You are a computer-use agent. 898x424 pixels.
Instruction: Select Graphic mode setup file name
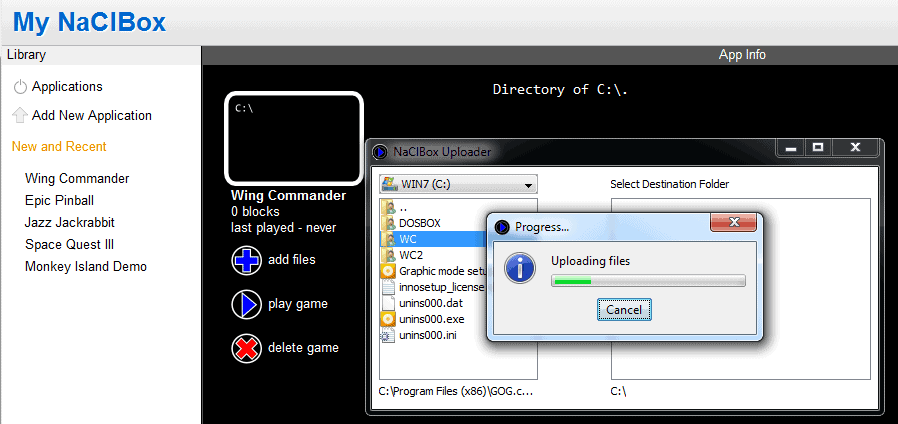tap(443, 271)
